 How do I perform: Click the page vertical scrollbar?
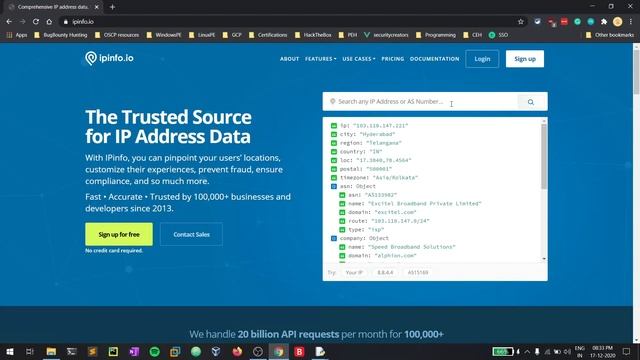(636, 73)
